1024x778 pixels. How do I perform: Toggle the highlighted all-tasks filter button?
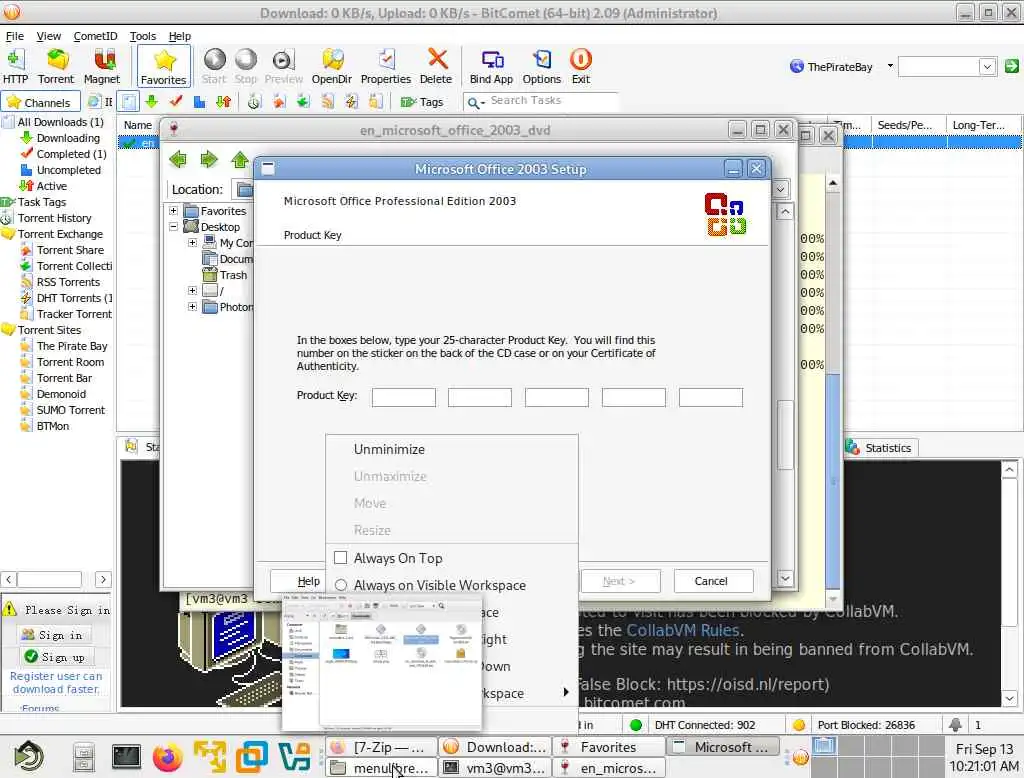(x=129, y=101)
